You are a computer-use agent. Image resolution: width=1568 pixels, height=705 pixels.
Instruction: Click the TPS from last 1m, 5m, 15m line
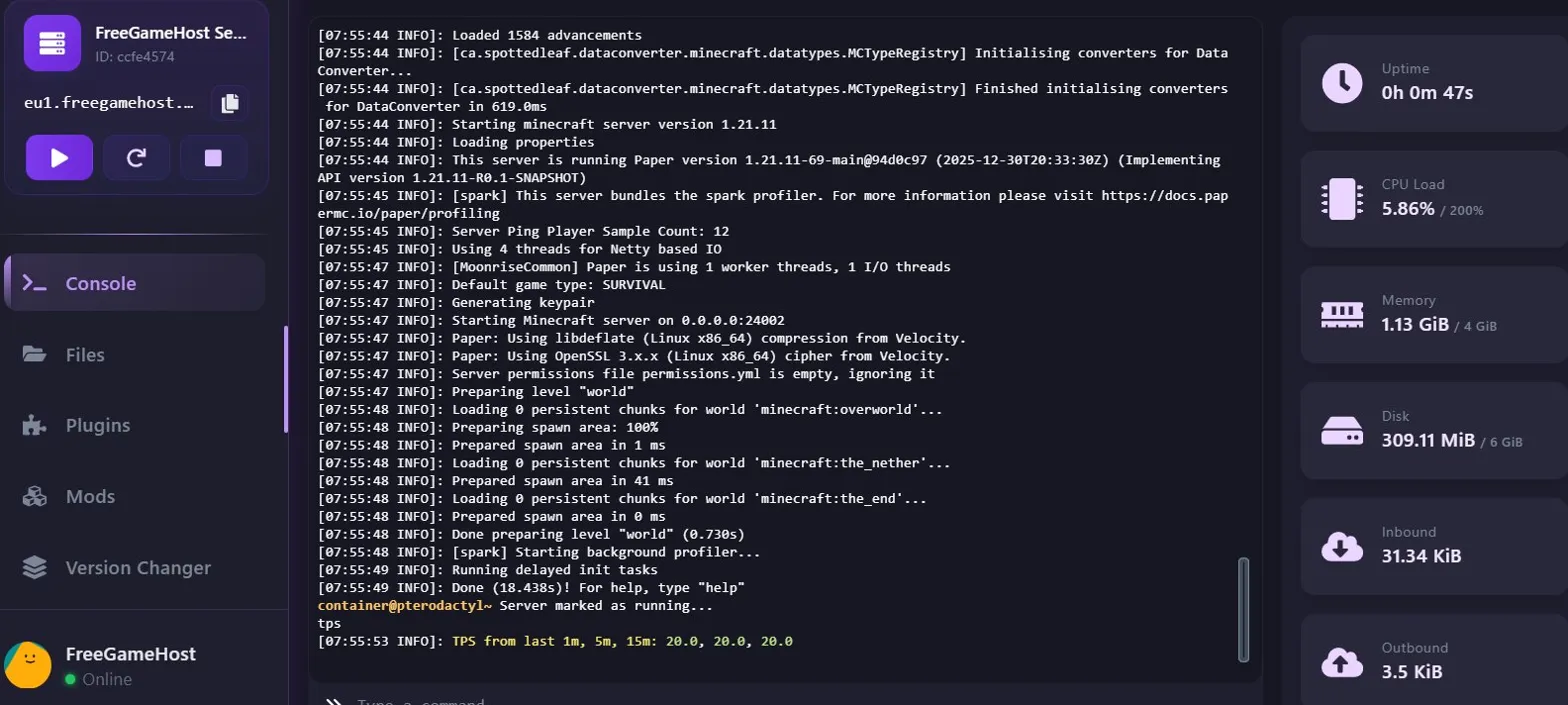[x=555, y=641]
